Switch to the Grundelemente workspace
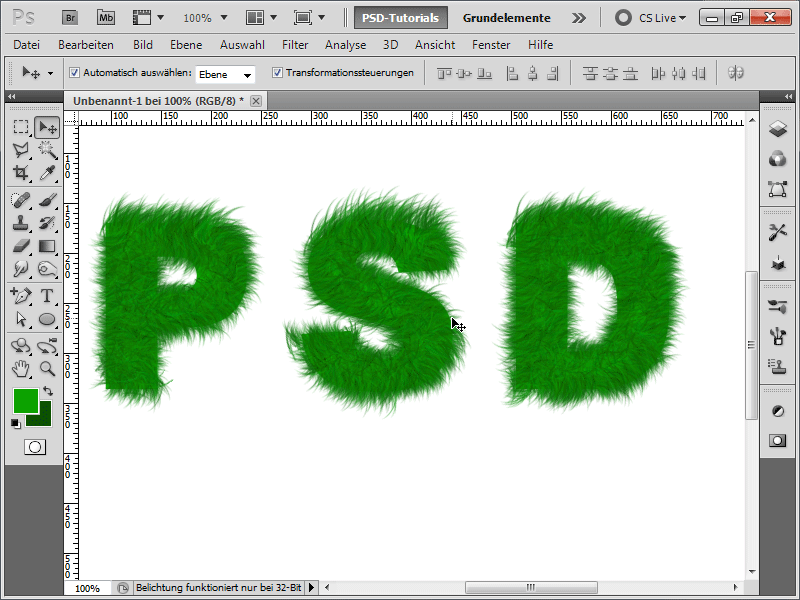Screen dimensions: 800x600 (x=507, y=18)
